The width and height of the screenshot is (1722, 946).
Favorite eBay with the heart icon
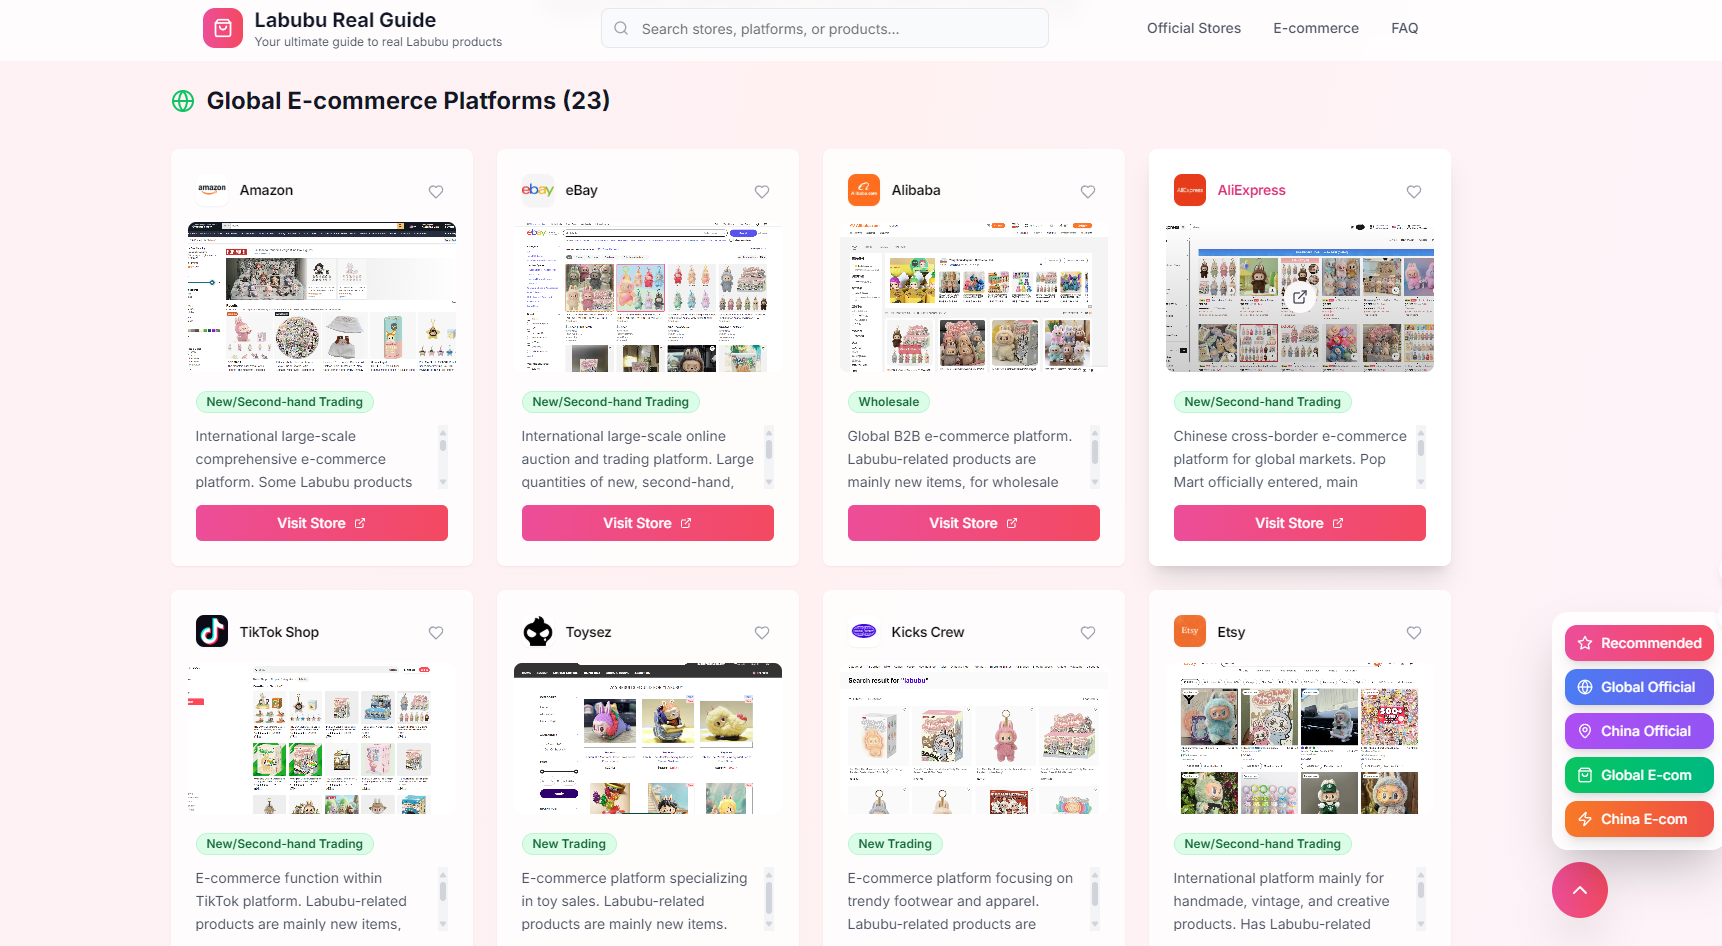tap(762, 191)
